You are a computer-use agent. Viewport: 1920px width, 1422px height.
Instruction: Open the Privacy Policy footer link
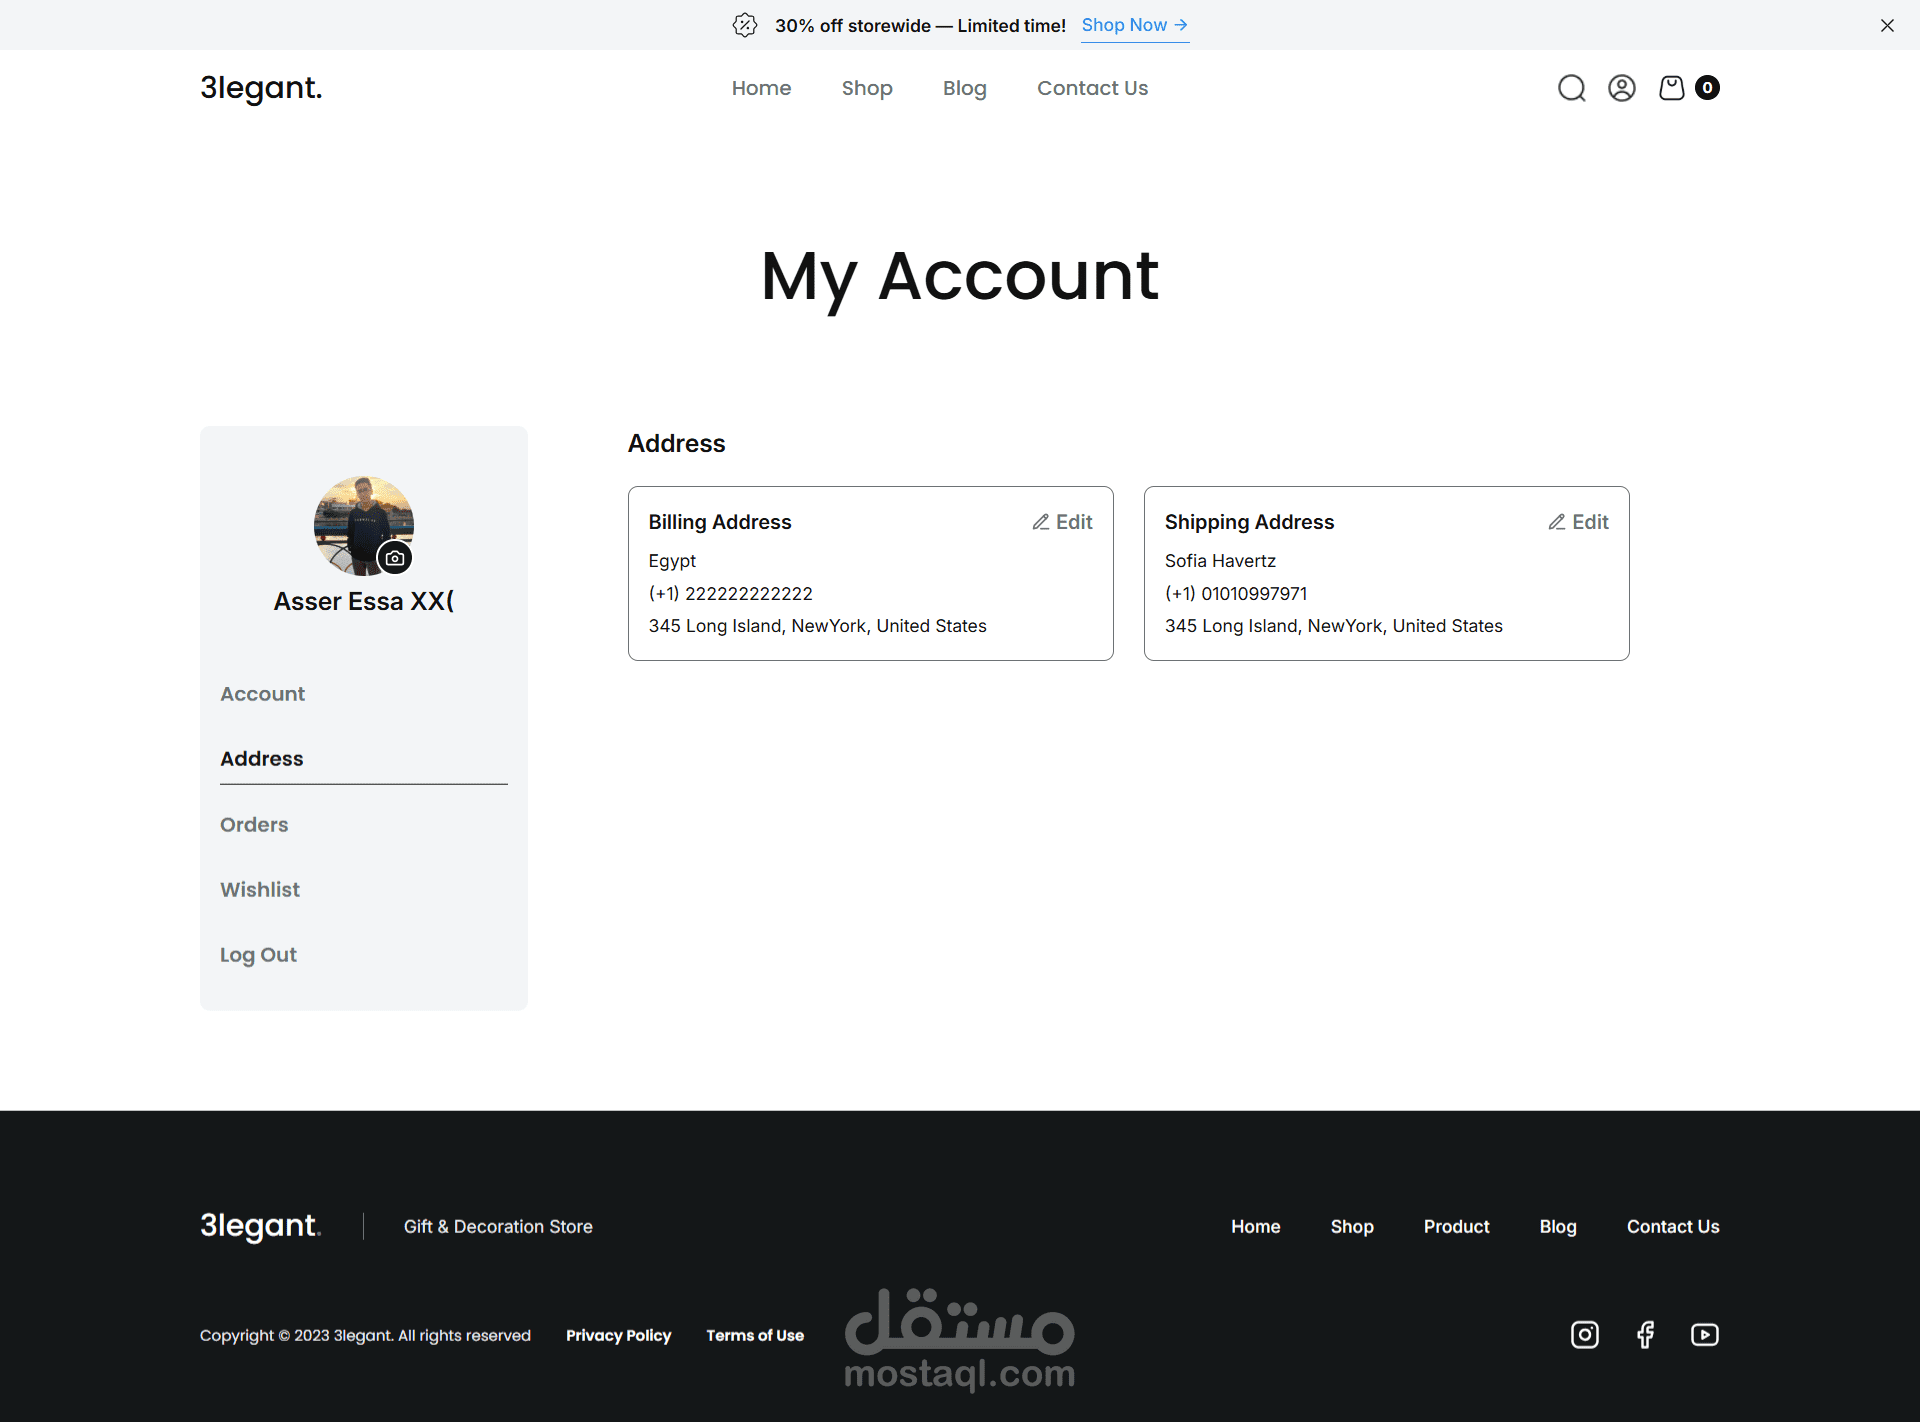[x=618, y=1335]
